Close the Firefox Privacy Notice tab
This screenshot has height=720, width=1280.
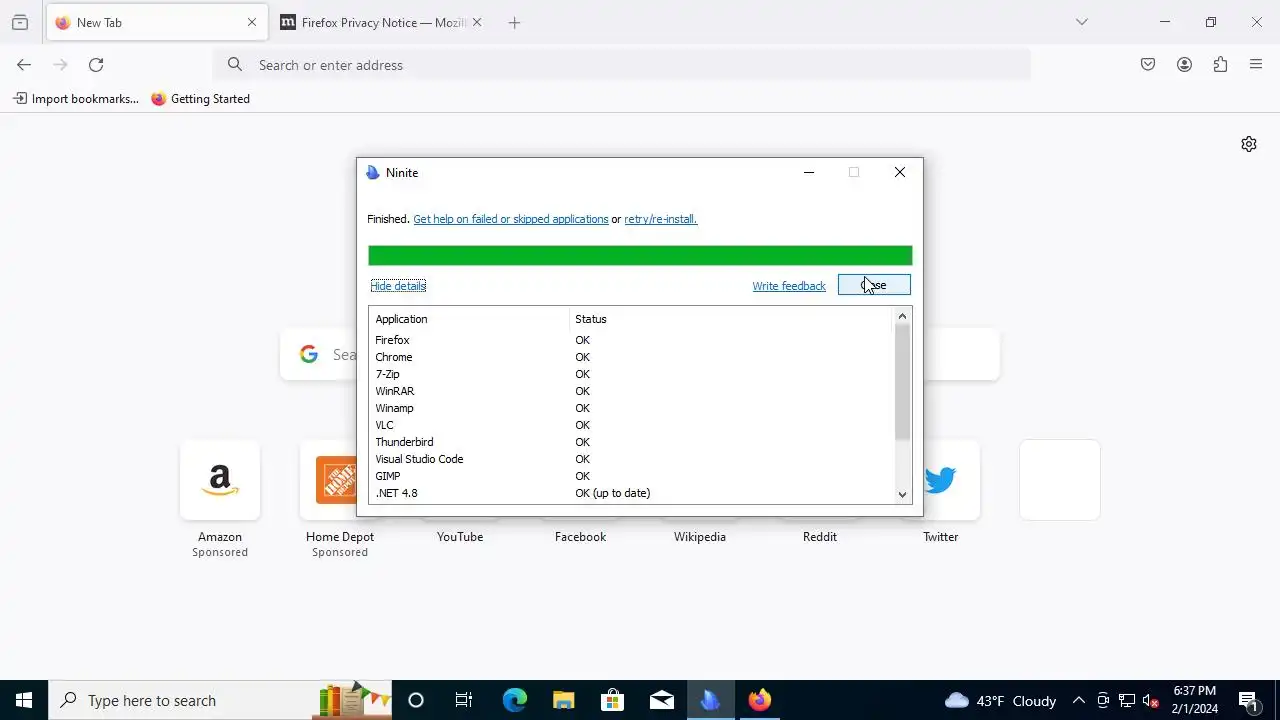tap(477, 22)
